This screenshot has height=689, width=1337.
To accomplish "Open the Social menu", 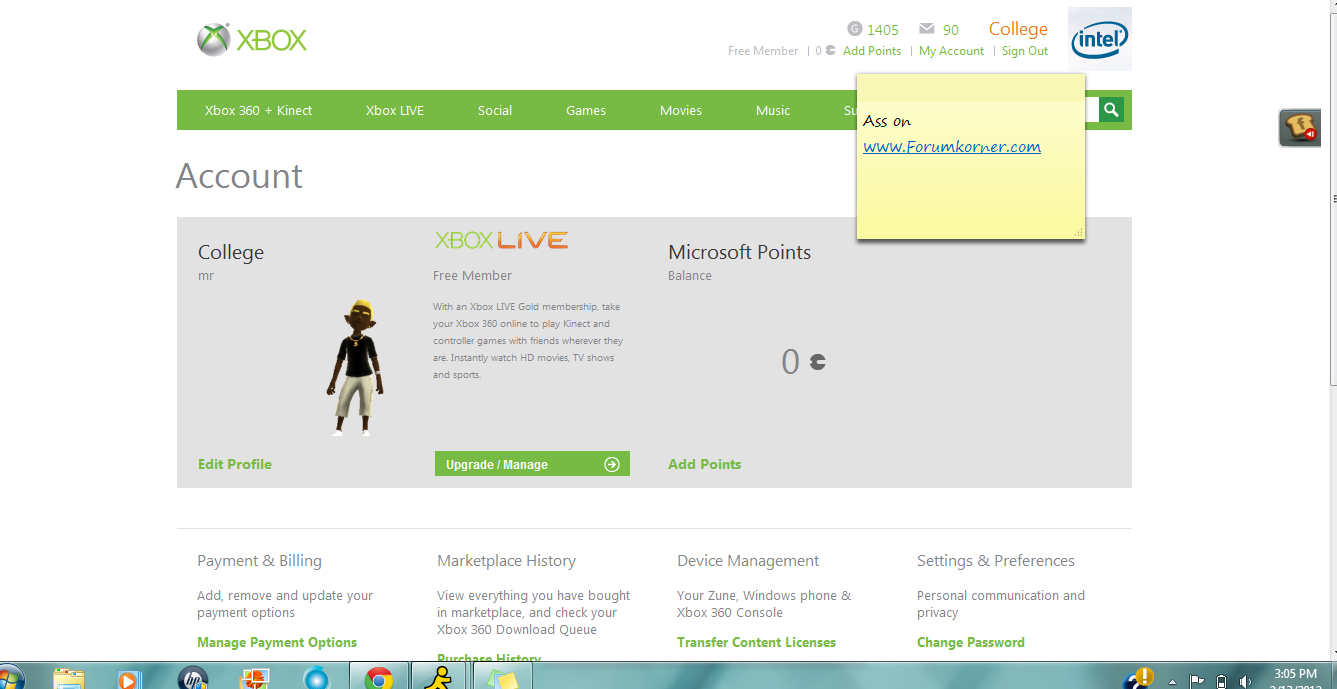I will coord(495,110).
